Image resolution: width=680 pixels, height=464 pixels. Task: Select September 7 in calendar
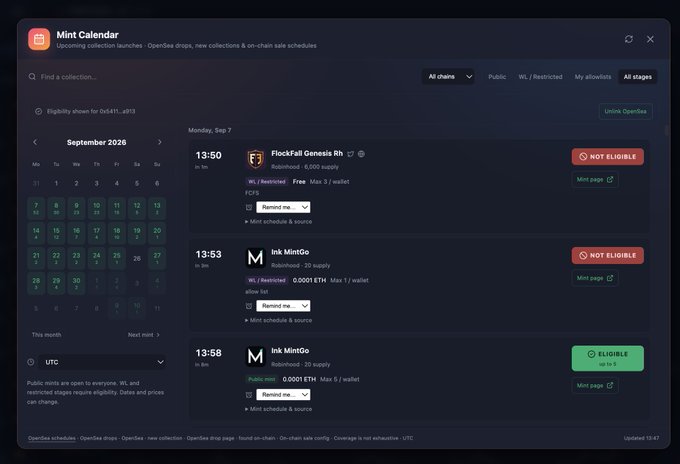(x=36, y=208)
